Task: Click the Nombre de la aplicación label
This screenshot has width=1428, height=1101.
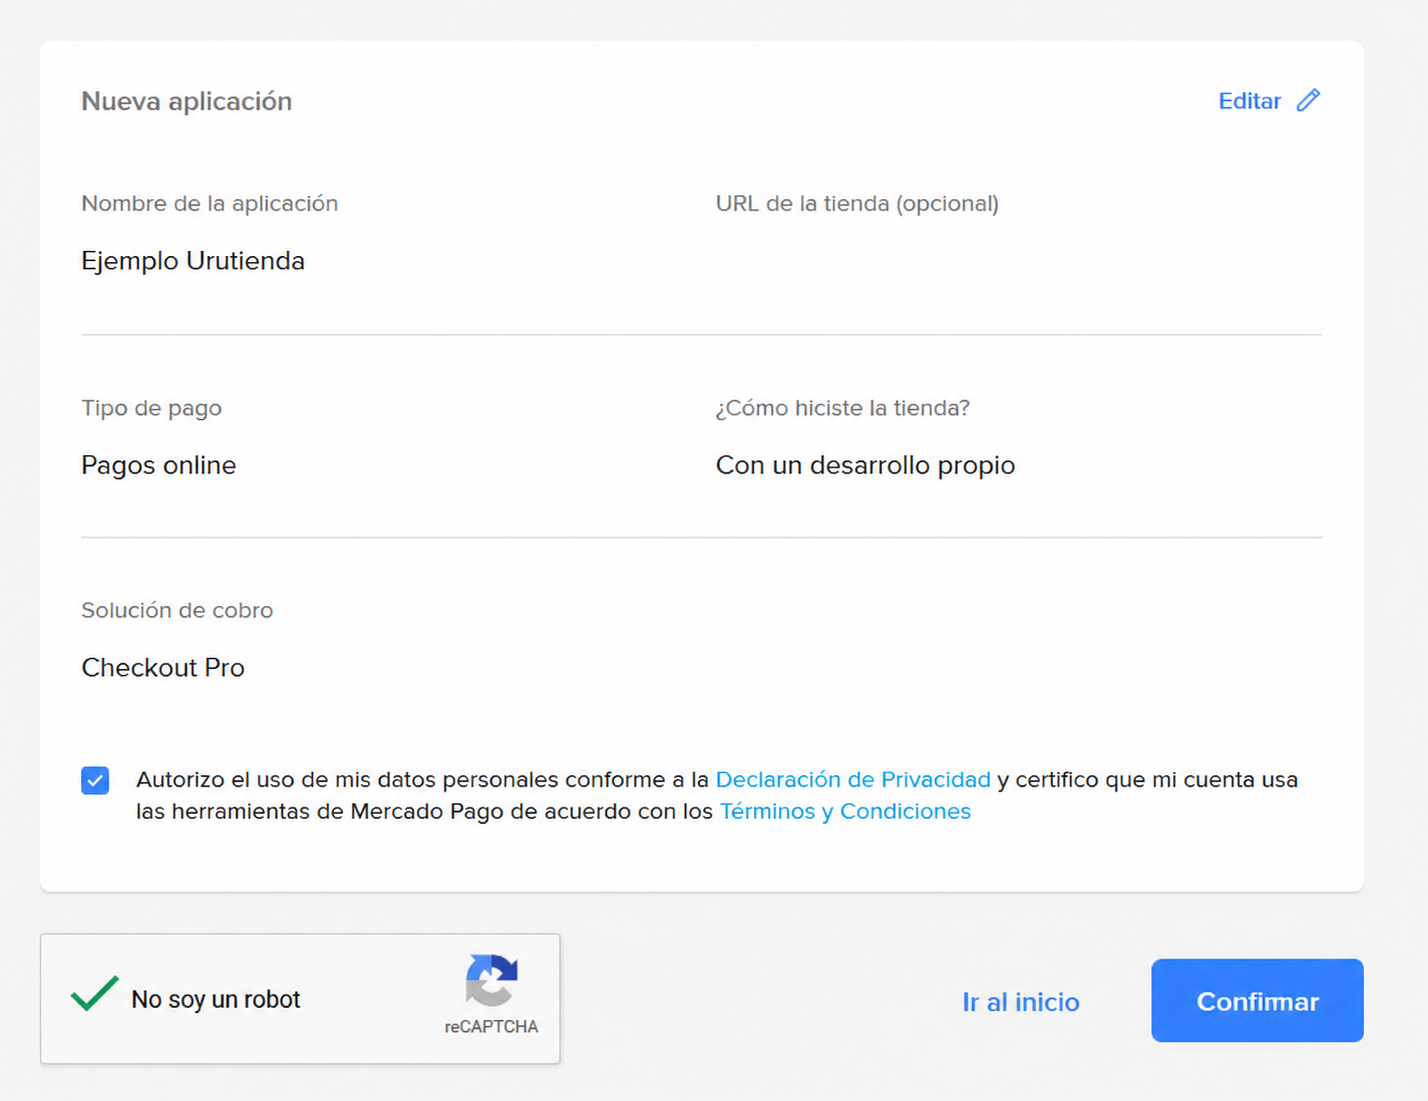Action: pyautogui.click(x=210, y=203)
